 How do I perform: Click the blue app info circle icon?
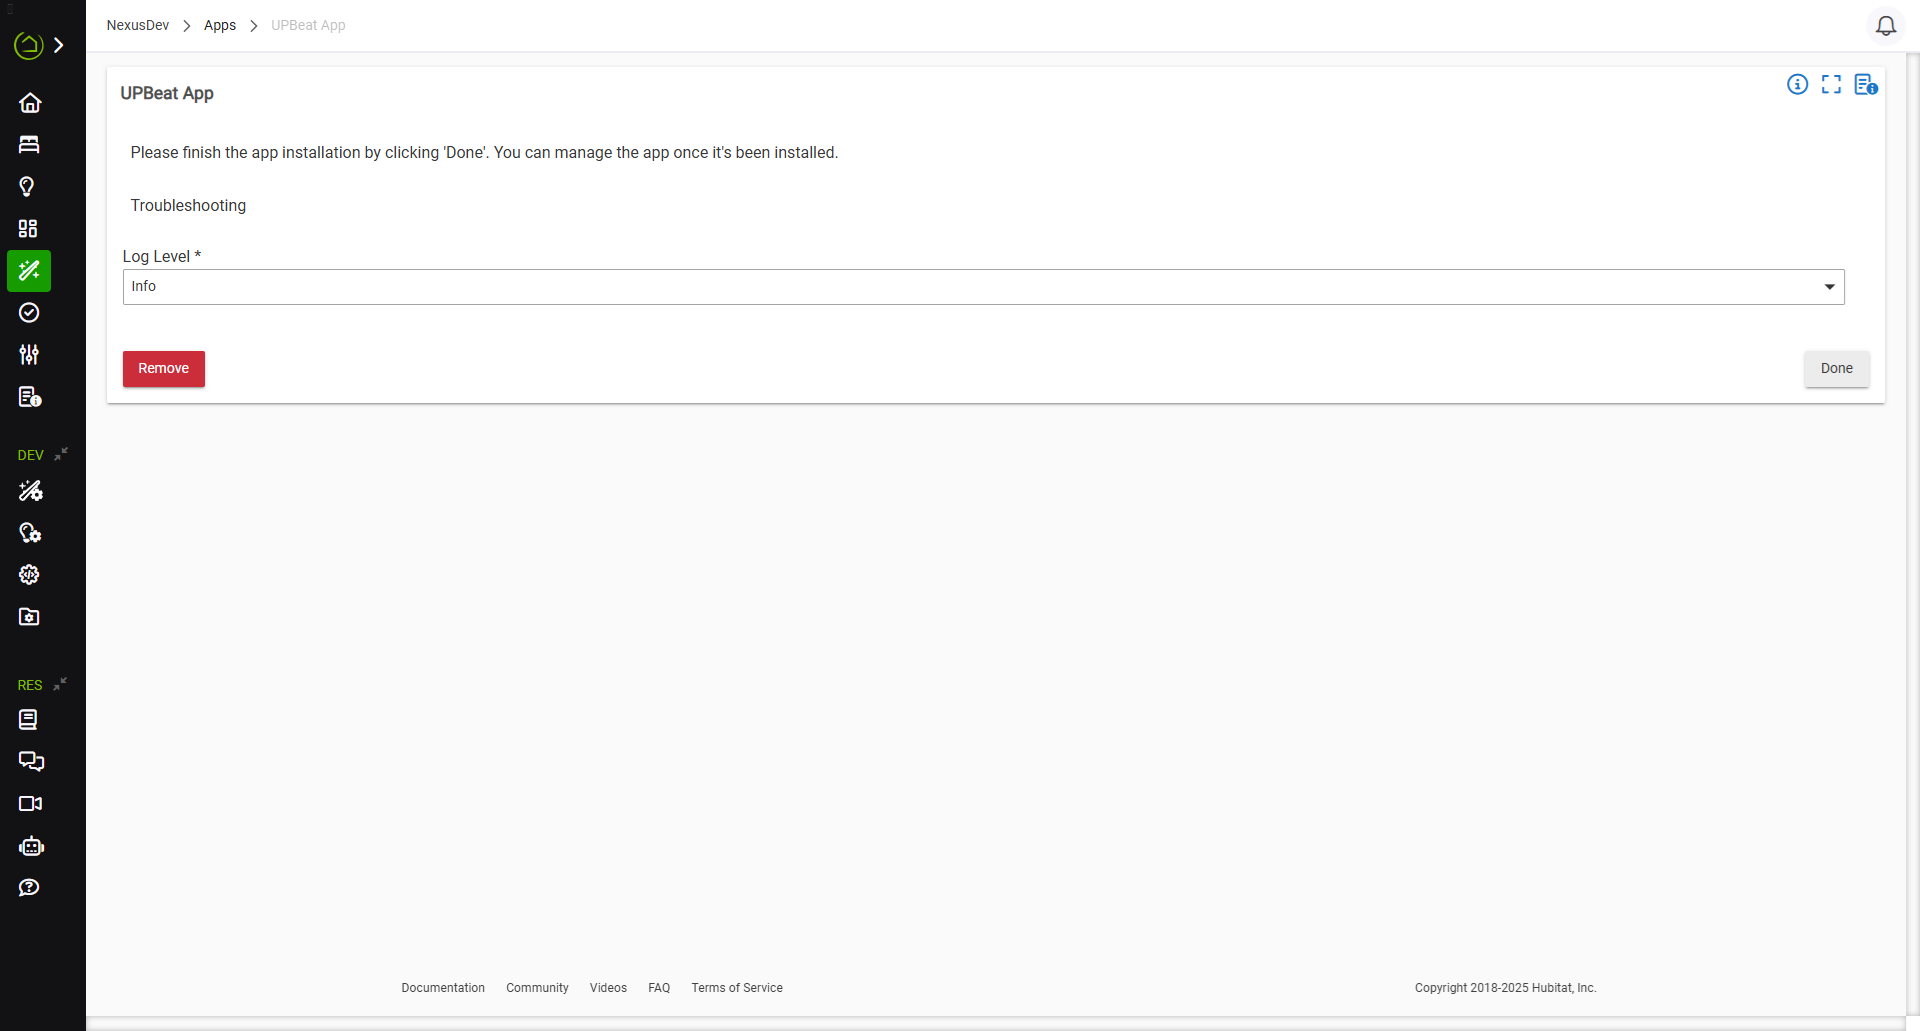(x=1797, y=85)
